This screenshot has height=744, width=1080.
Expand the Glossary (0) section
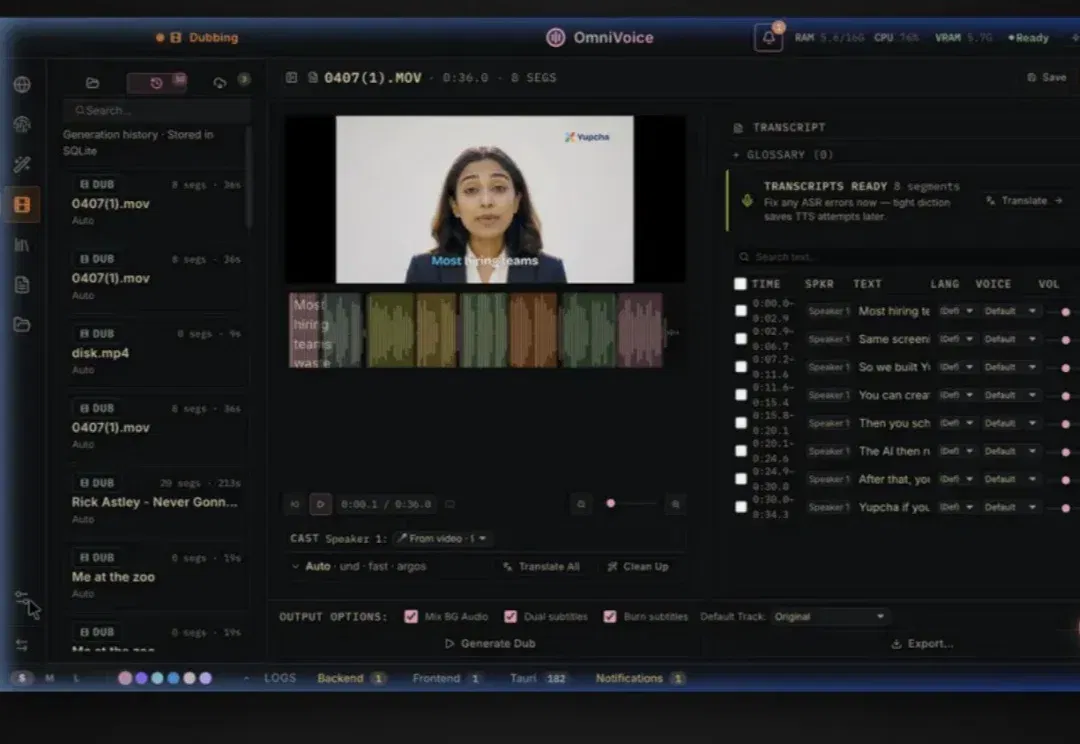[782, 155]
